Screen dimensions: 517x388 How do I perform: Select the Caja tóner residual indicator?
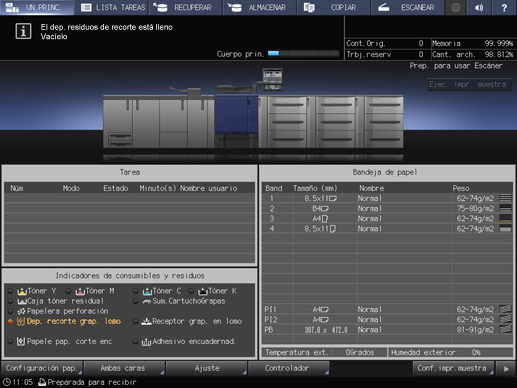click(10, 301)
